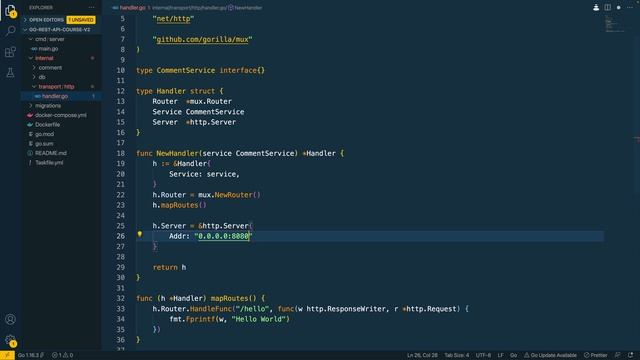This screenshot has height=360, width=640.
Task: Click the split editor icon
Action: (608, 7)
